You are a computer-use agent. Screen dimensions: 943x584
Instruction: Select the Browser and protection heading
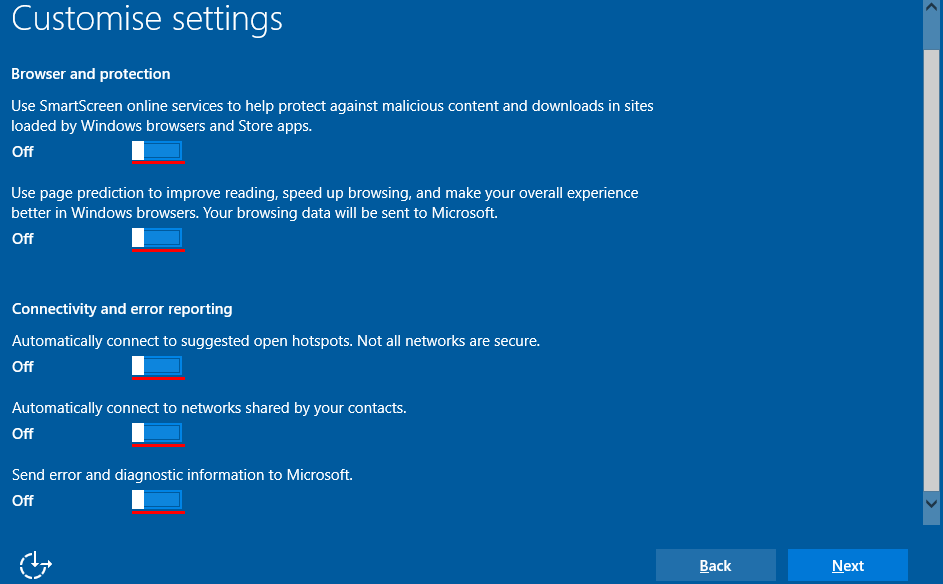click(91, 74)
